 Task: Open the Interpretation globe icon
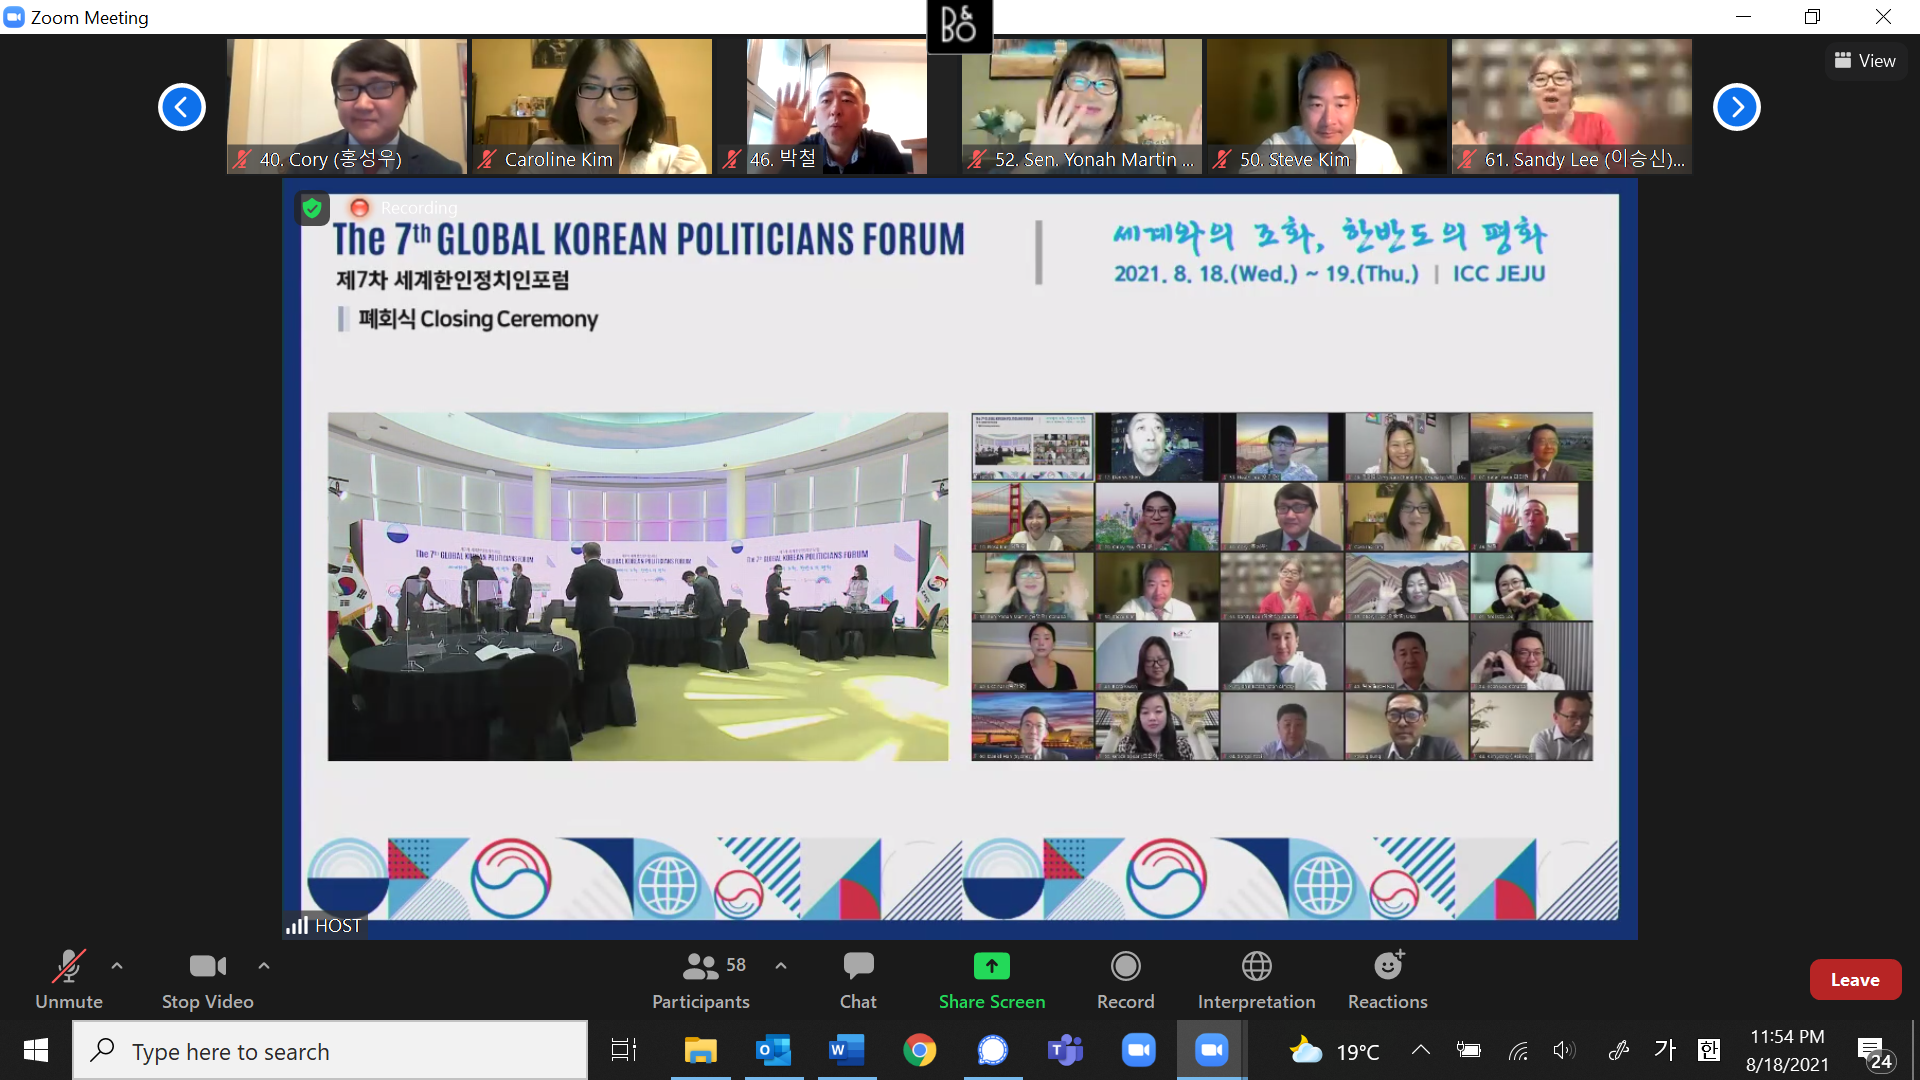point(1256,966)
